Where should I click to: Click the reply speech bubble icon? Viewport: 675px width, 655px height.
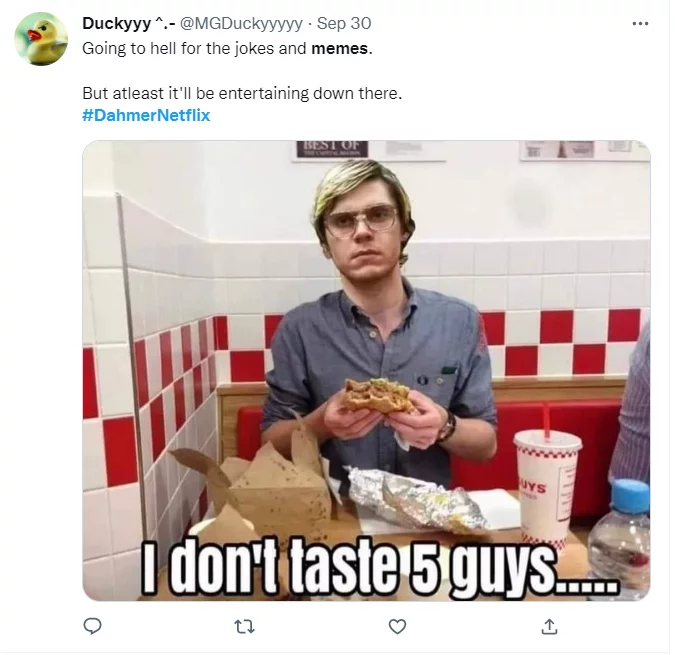(93, 626)
